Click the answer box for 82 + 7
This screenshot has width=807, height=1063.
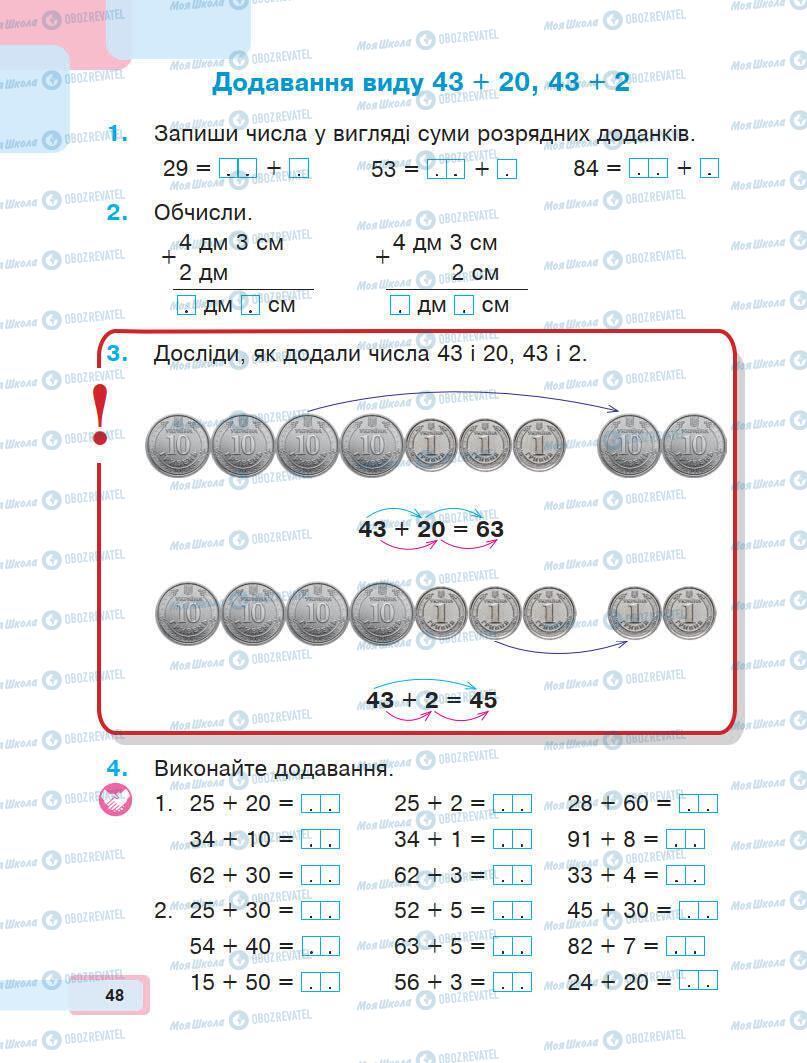coord(686,946)
